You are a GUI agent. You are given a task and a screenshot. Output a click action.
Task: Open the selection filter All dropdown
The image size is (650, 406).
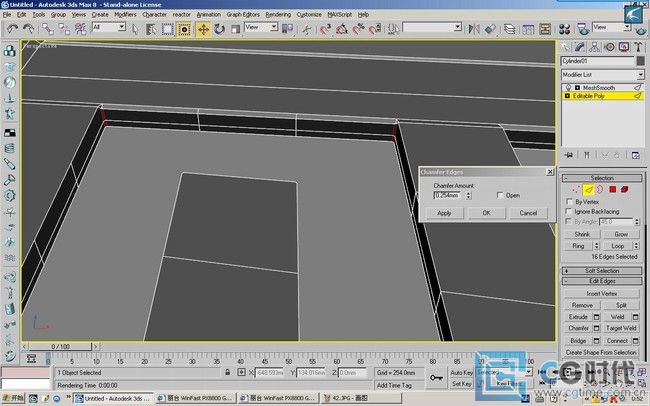click(x=122, y=27)
